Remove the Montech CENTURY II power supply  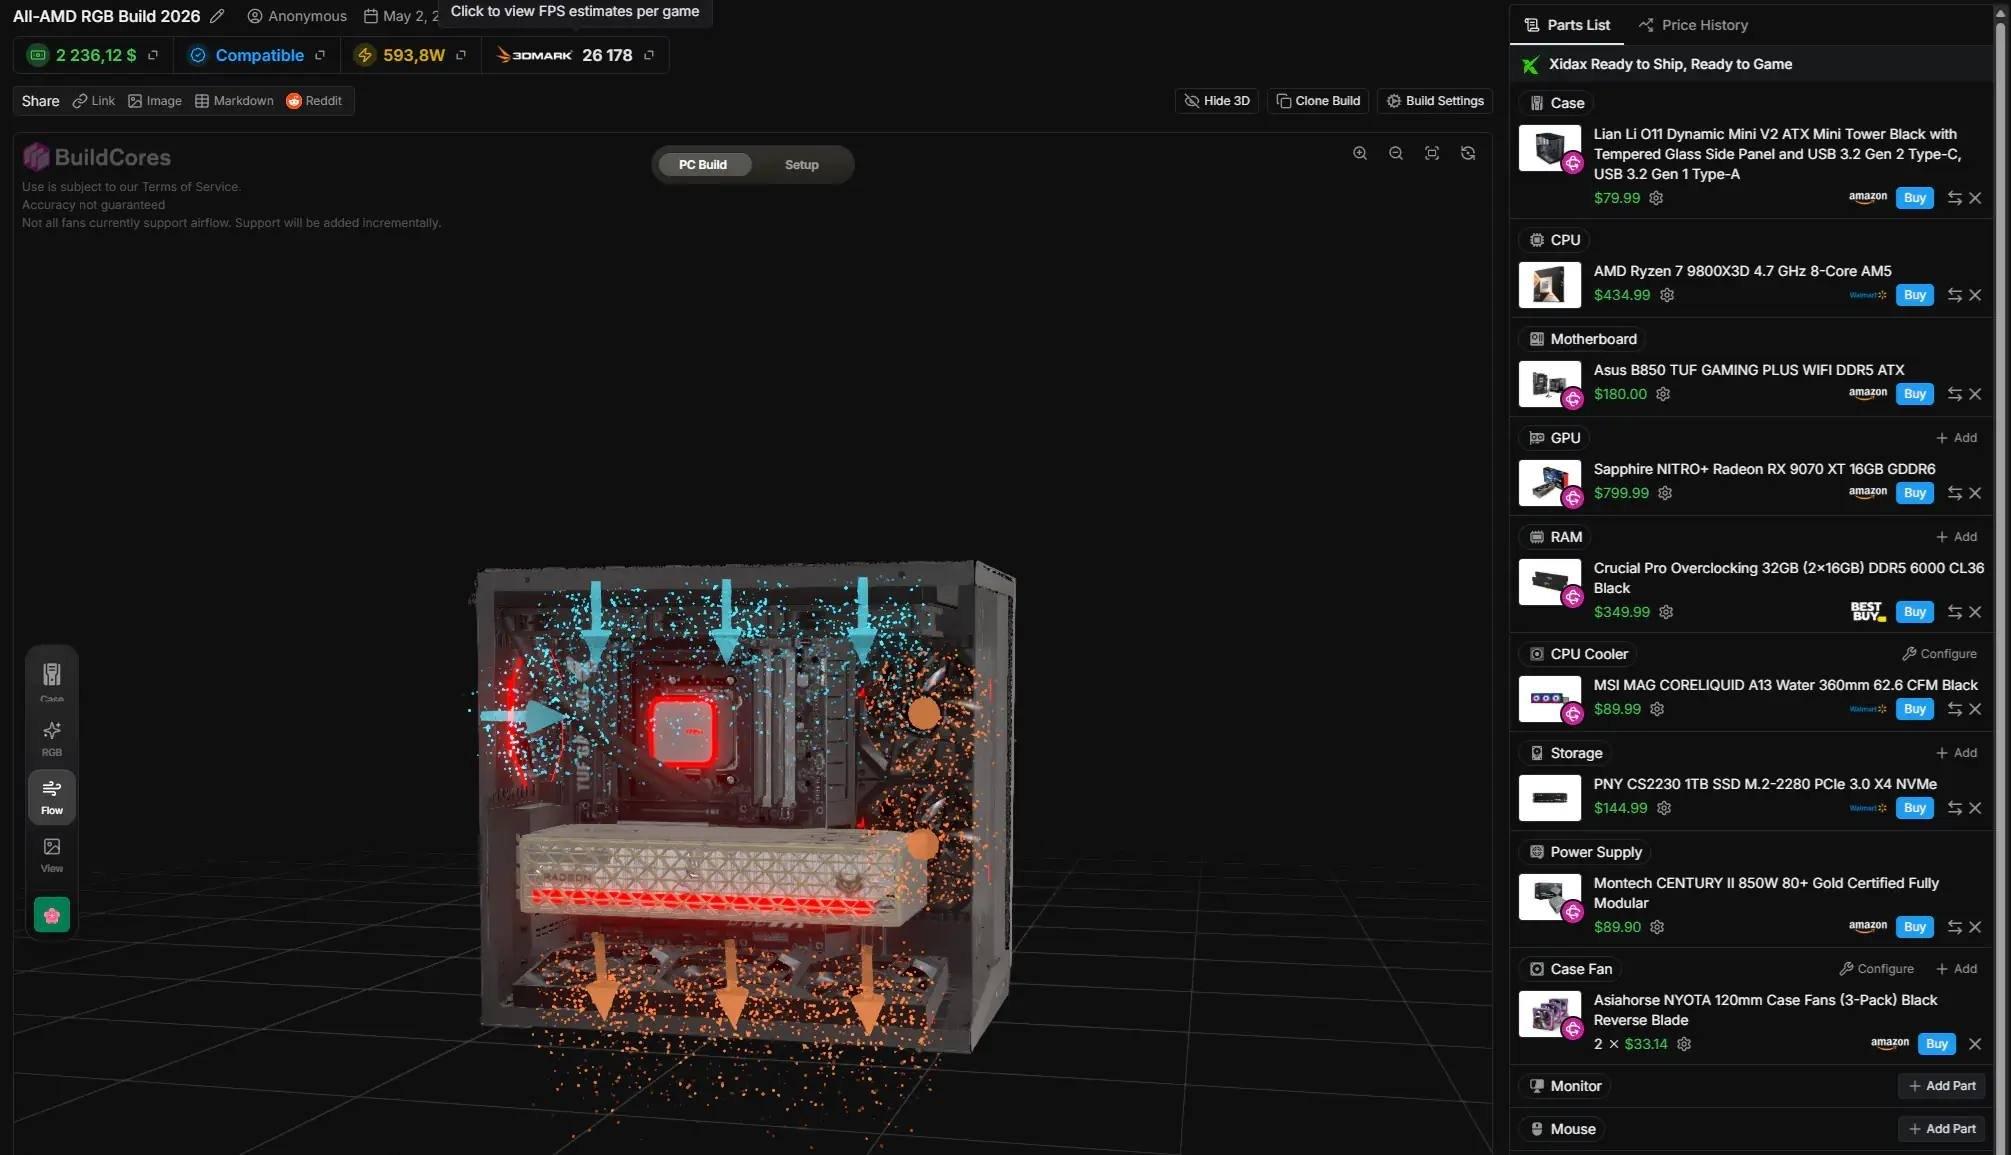coord(1975,927)
